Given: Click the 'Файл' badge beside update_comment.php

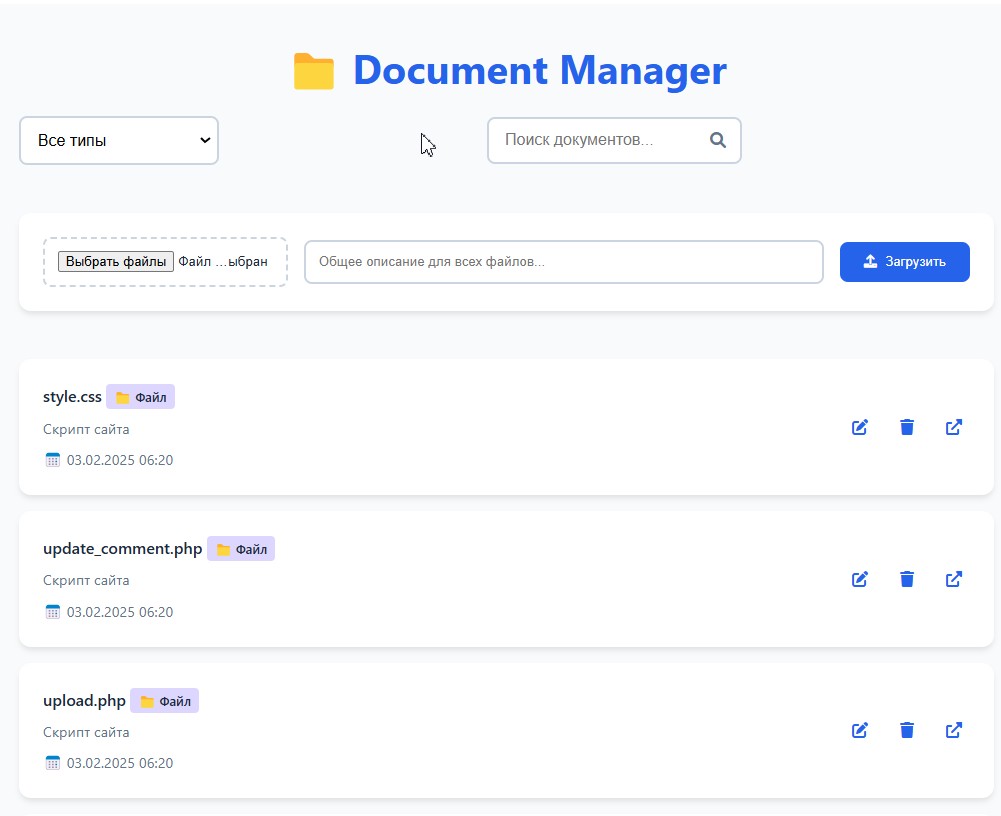Looking at the screenshot, I should (241, 549).
